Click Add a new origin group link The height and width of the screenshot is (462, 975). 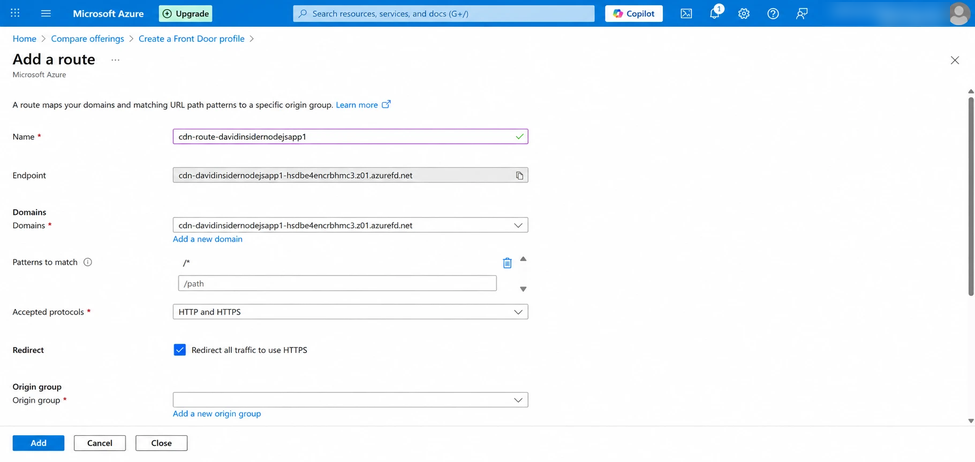(x=217, y=413)
